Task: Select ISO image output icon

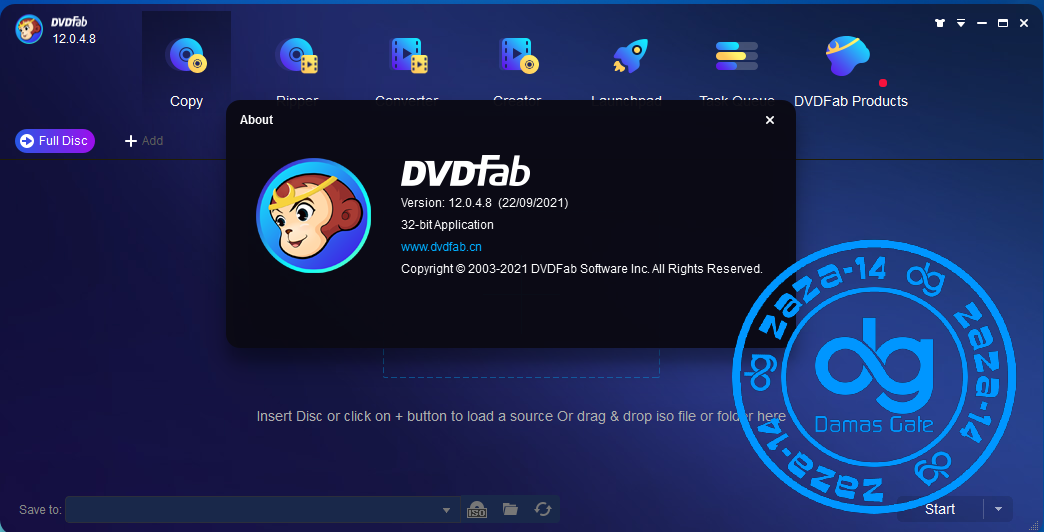Action: (x=477, y=509)
